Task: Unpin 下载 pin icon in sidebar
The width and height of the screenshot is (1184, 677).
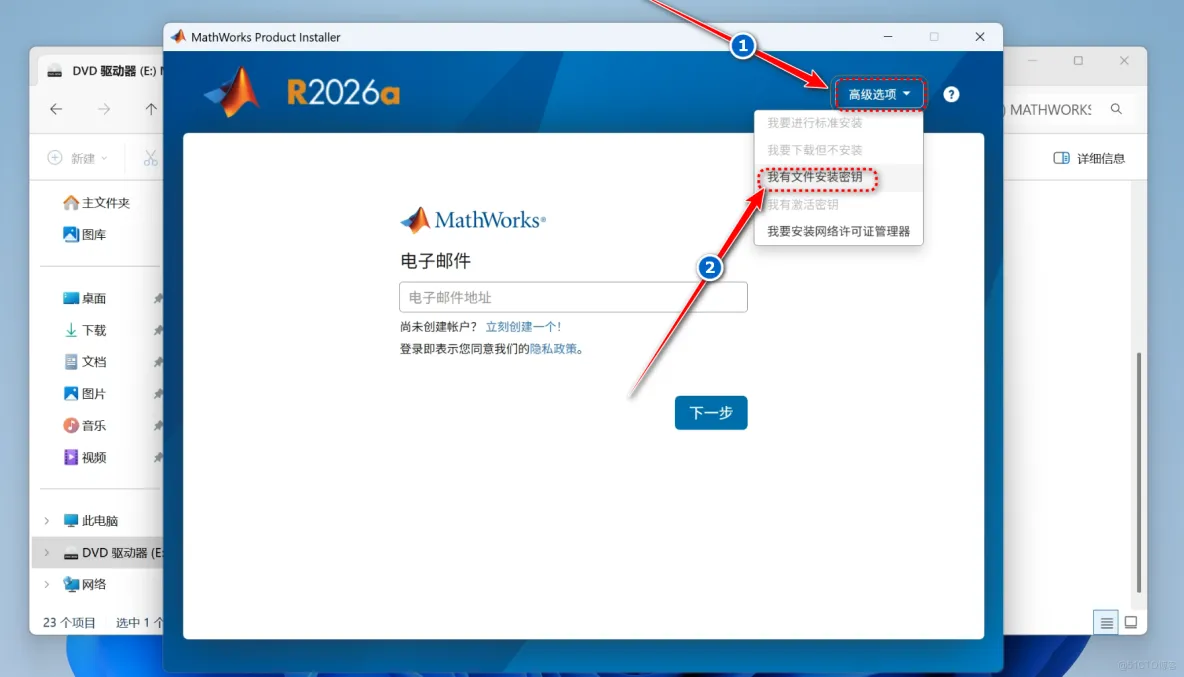Action: (158, 331)
